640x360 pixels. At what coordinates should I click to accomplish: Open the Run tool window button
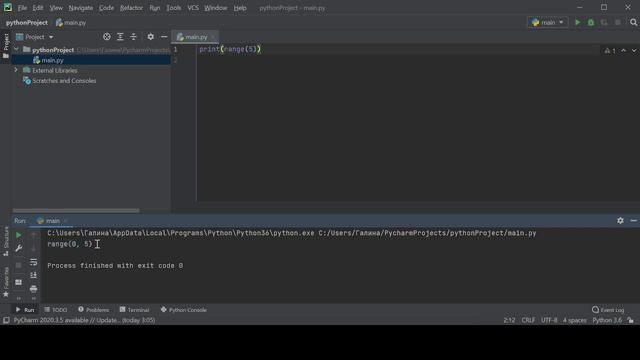[25, 310]
